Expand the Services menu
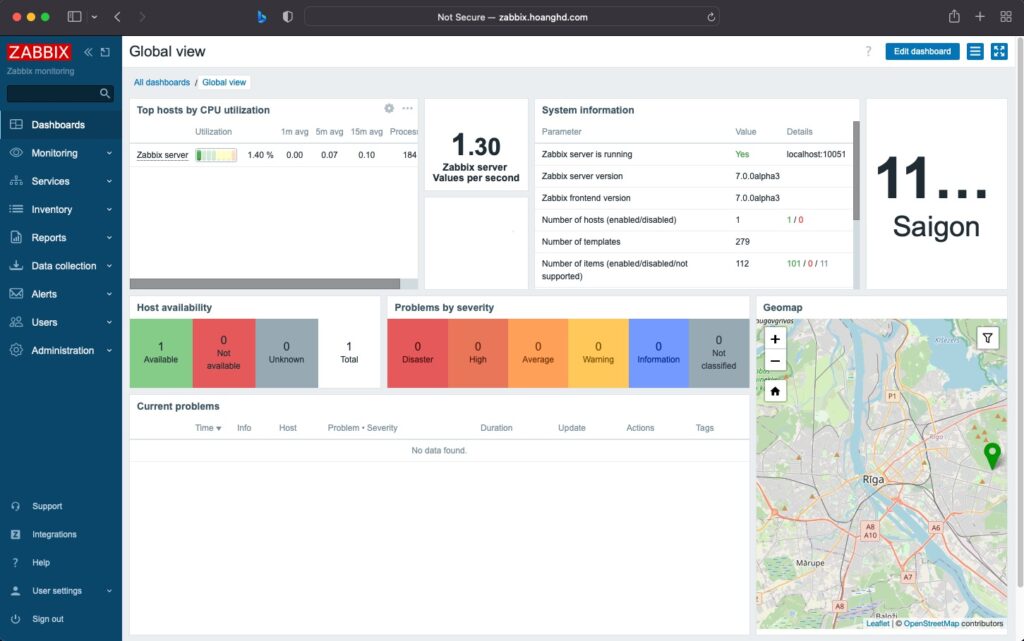This screenshot has width=1024, height=641. (x=61, y=181)
